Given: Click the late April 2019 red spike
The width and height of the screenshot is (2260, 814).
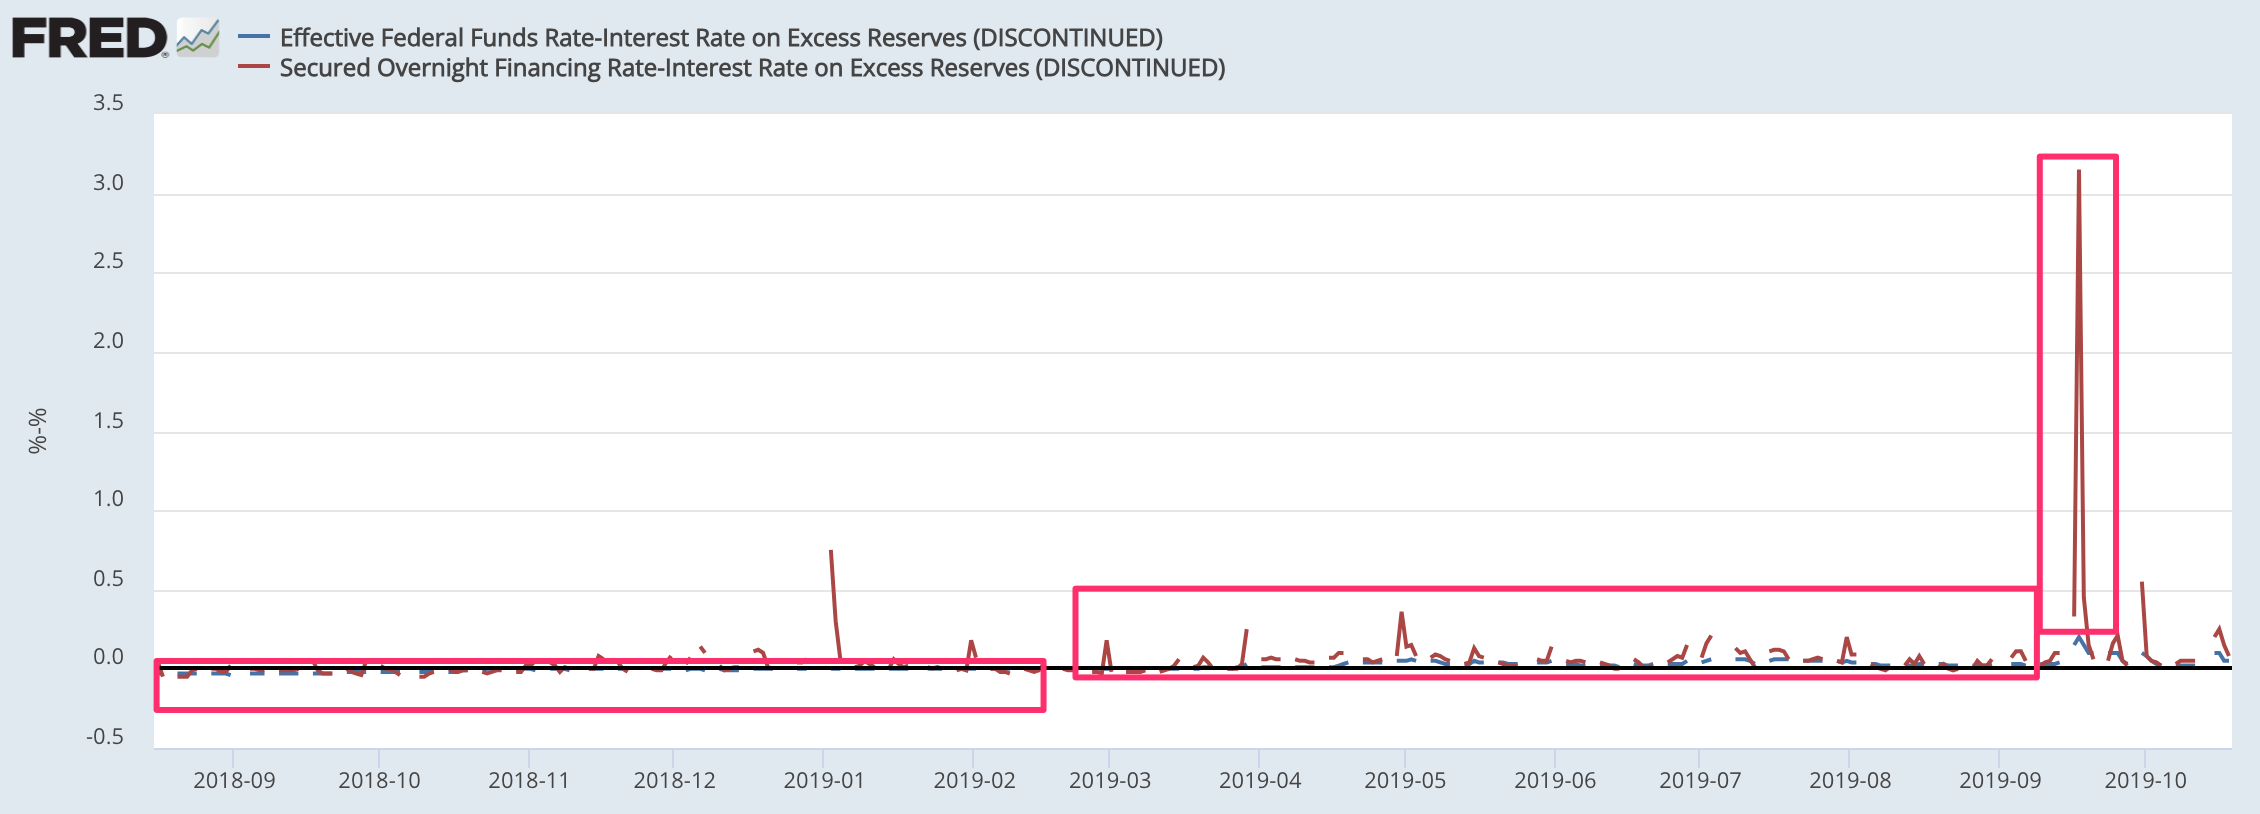Looking at the screenshot, I should tap(1402, 614).
